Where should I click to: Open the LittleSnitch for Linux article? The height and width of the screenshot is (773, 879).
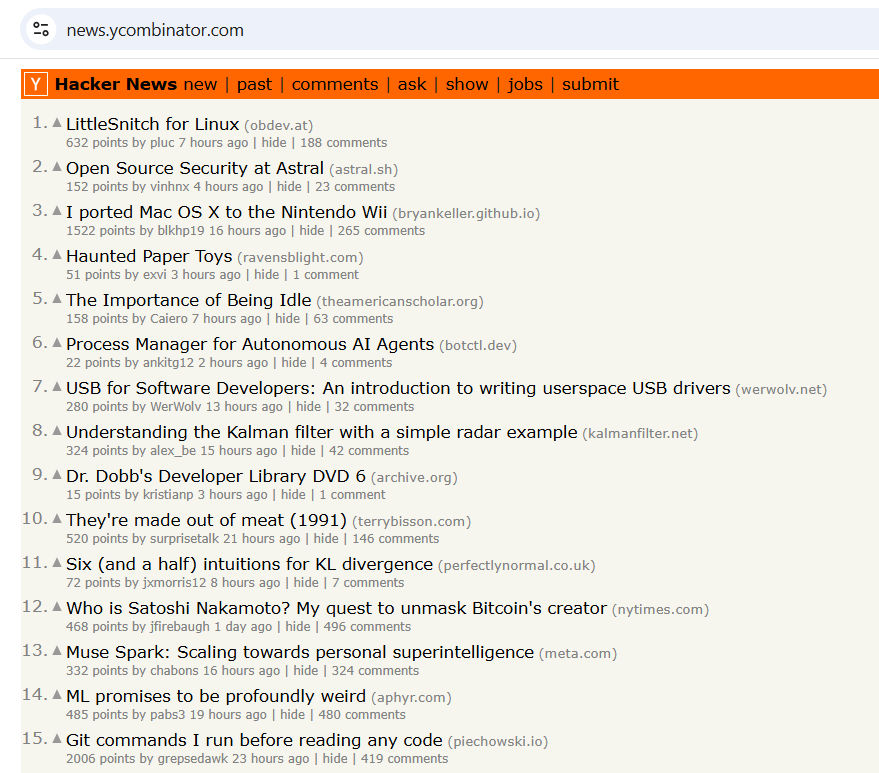point(152,124)
